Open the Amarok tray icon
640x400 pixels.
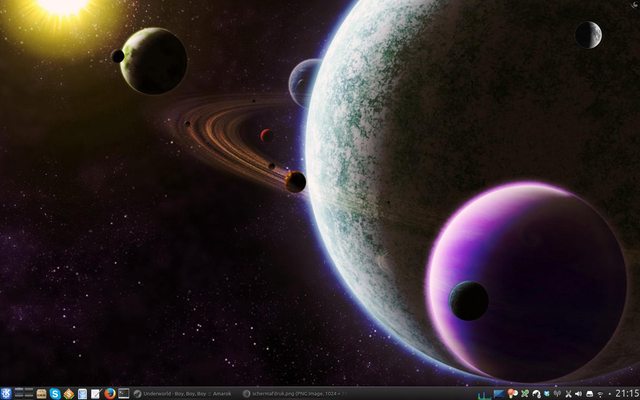(x=536, y=394)
